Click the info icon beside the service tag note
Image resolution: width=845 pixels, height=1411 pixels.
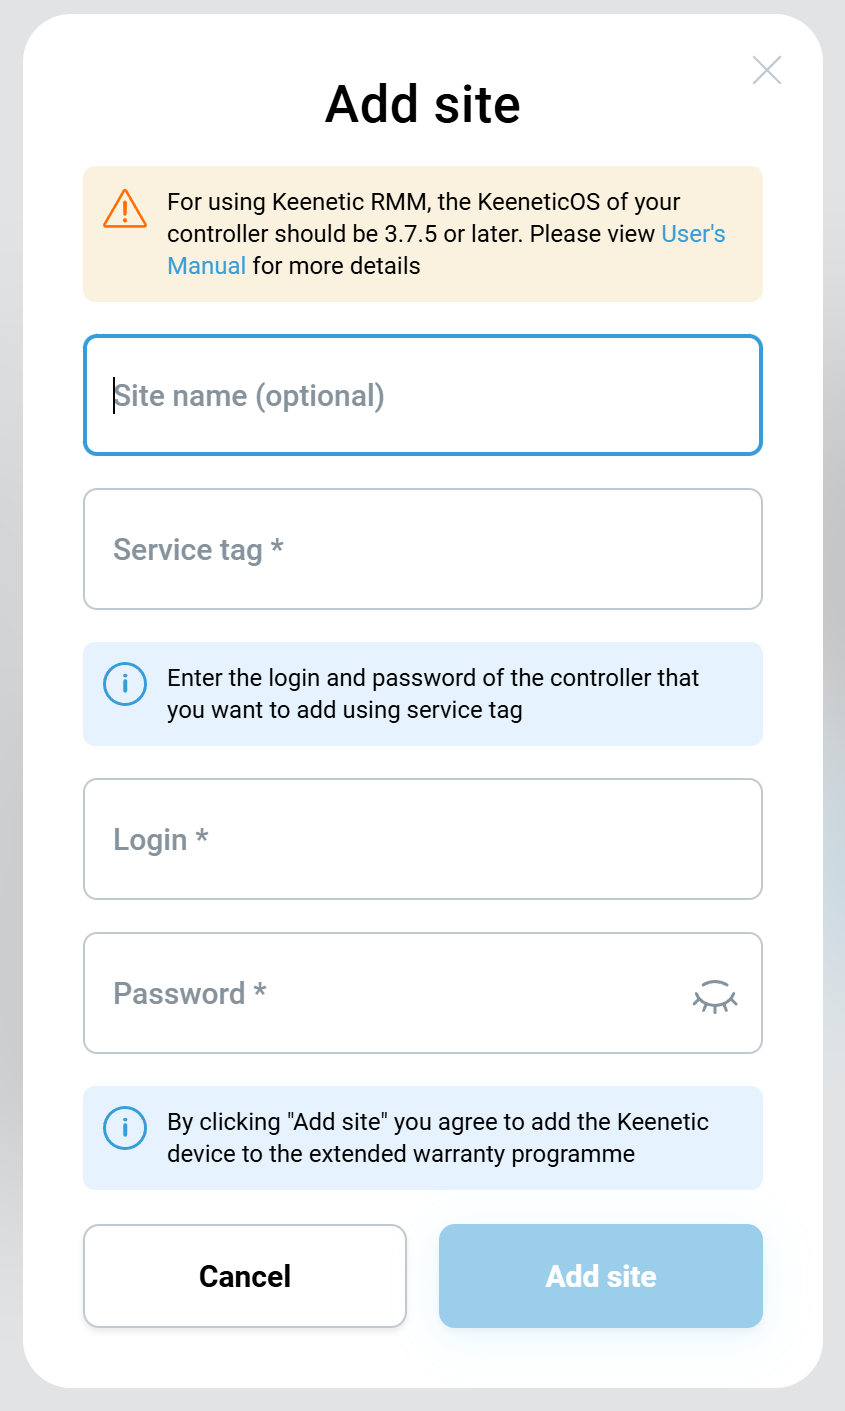point(124,684)
